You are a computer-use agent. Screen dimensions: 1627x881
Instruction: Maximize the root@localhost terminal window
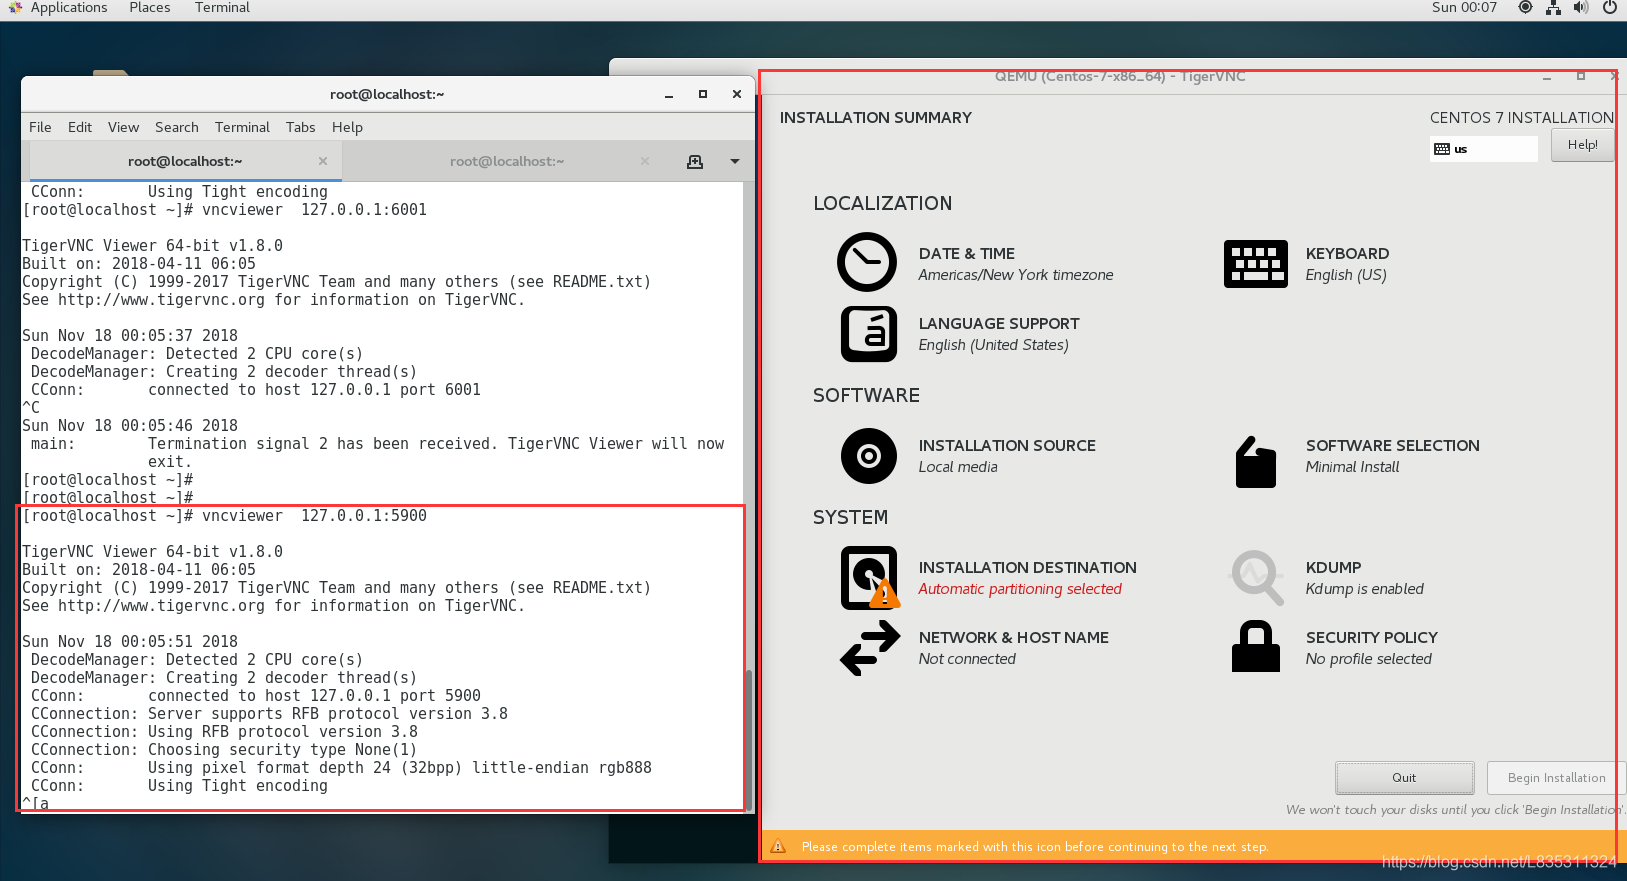[x=703, y=94]
